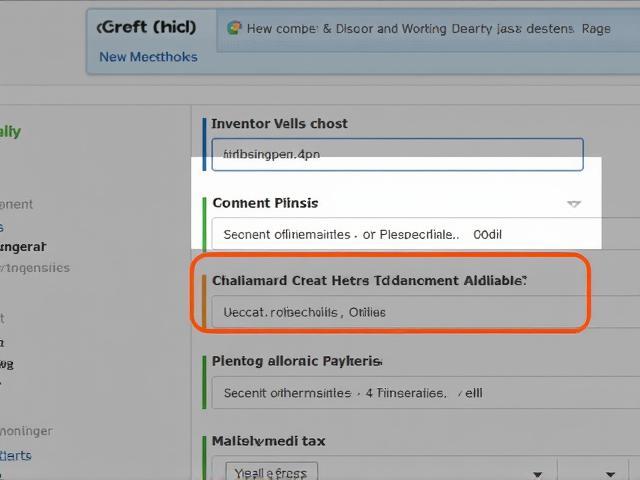Click the "Inventor Vells chost" section heading
Screen dimensions: 640x480
(x=280, y=123)
